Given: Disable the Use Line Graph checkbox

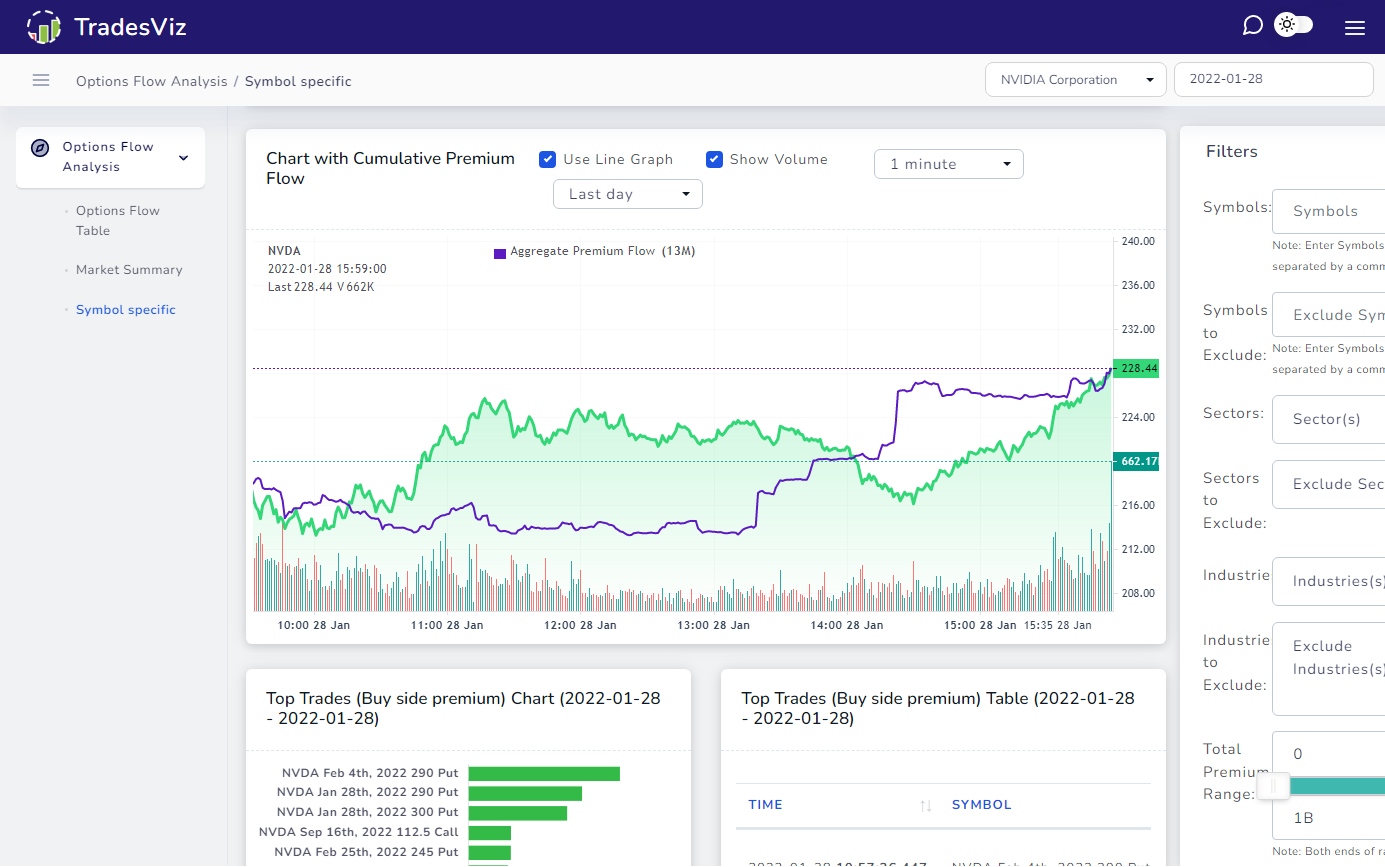Looking at the screenshot, I should coord(548,159).
